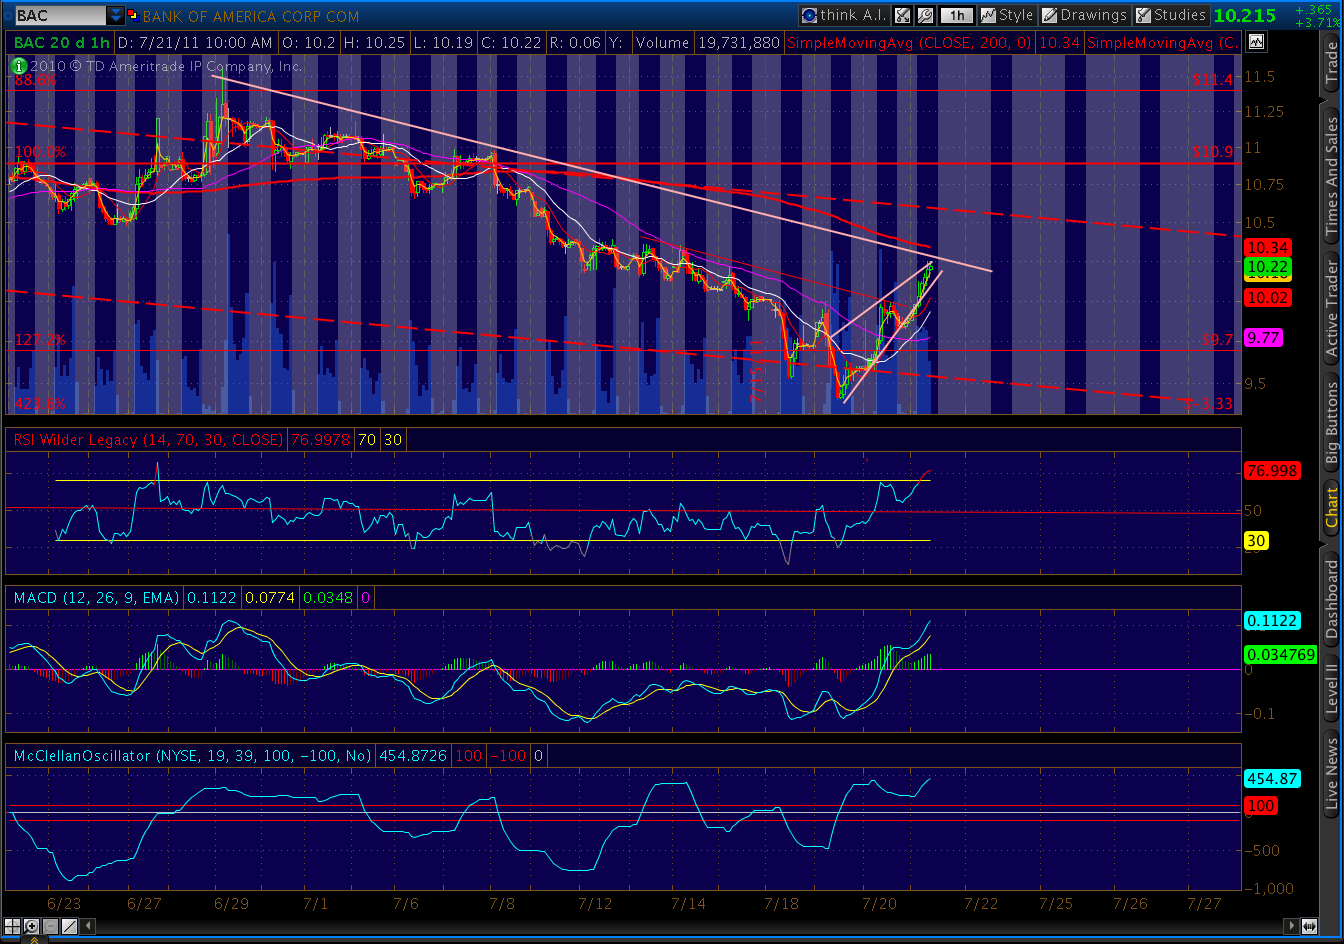Image resolution: width=1344 pixels, height=944 pixels.
Task: Open the Level II side tab
Action: click(x=1331, y=688)
